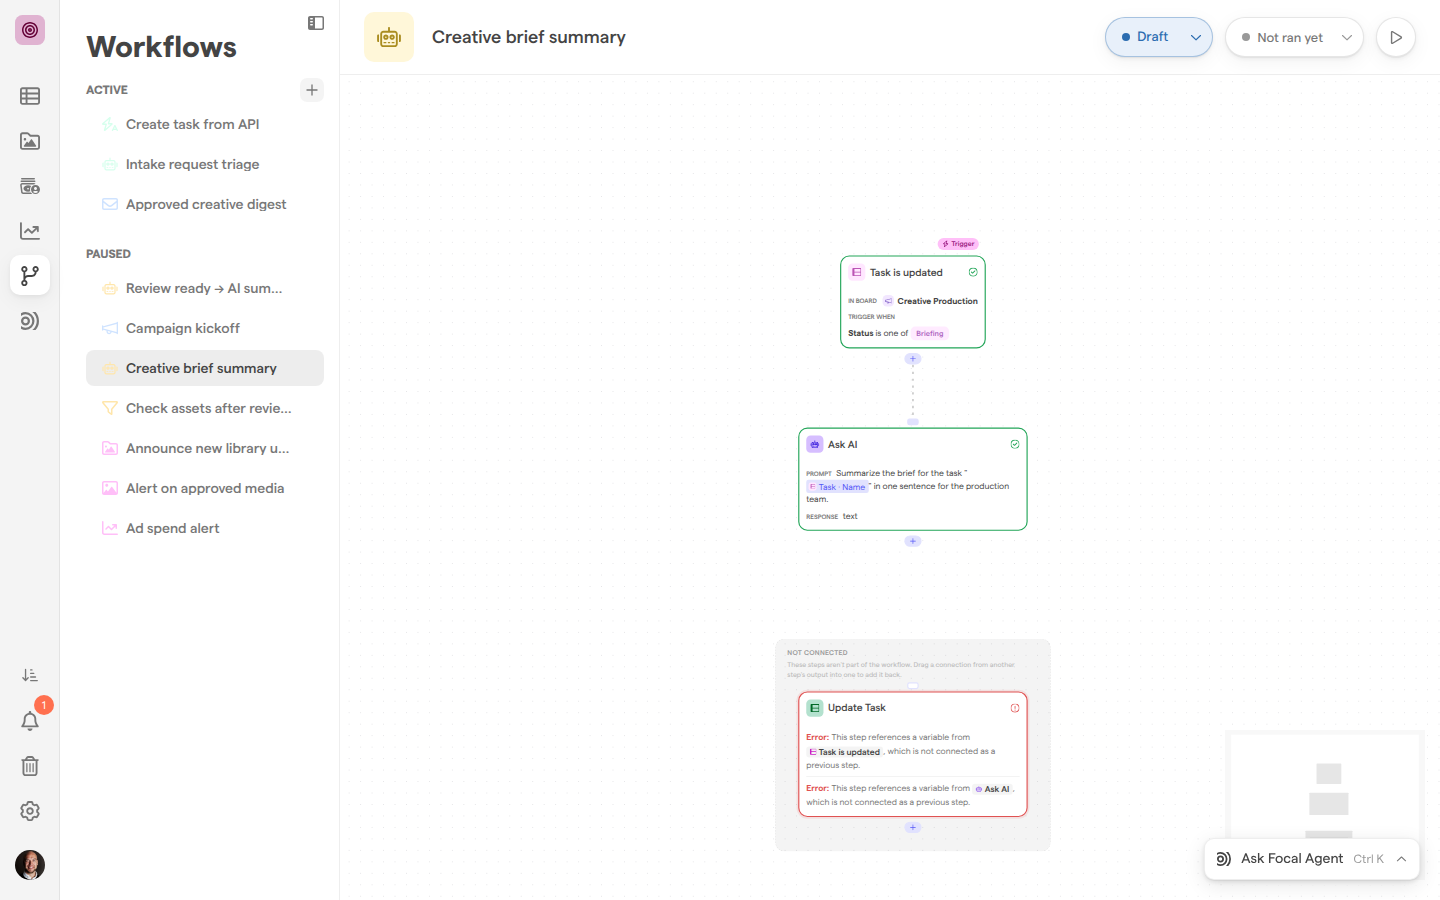
Task: Open the Announce new library u... workflow
Action: (205, 448)
